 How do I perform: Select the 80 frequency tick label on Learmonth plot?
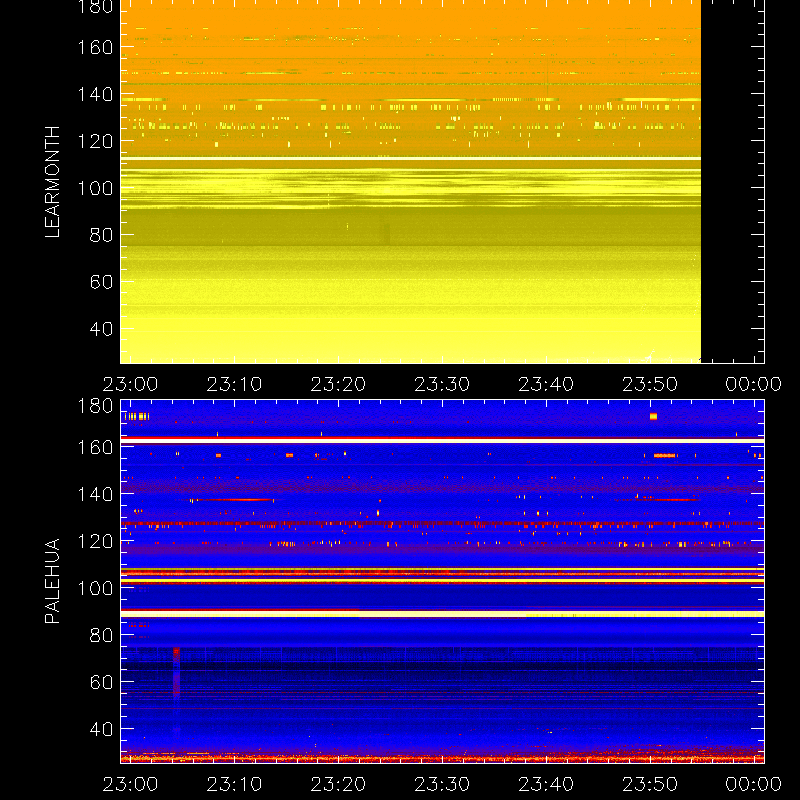101,235
